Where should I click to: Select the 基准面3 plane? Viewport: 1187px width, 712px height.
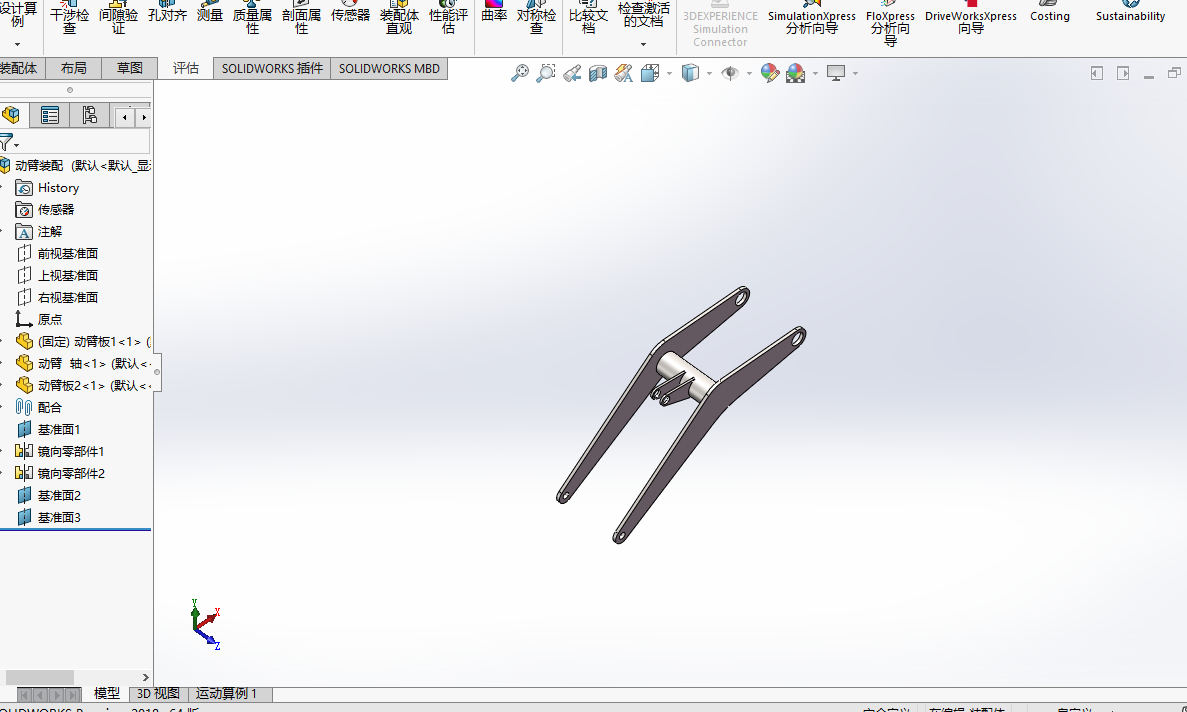59,517
